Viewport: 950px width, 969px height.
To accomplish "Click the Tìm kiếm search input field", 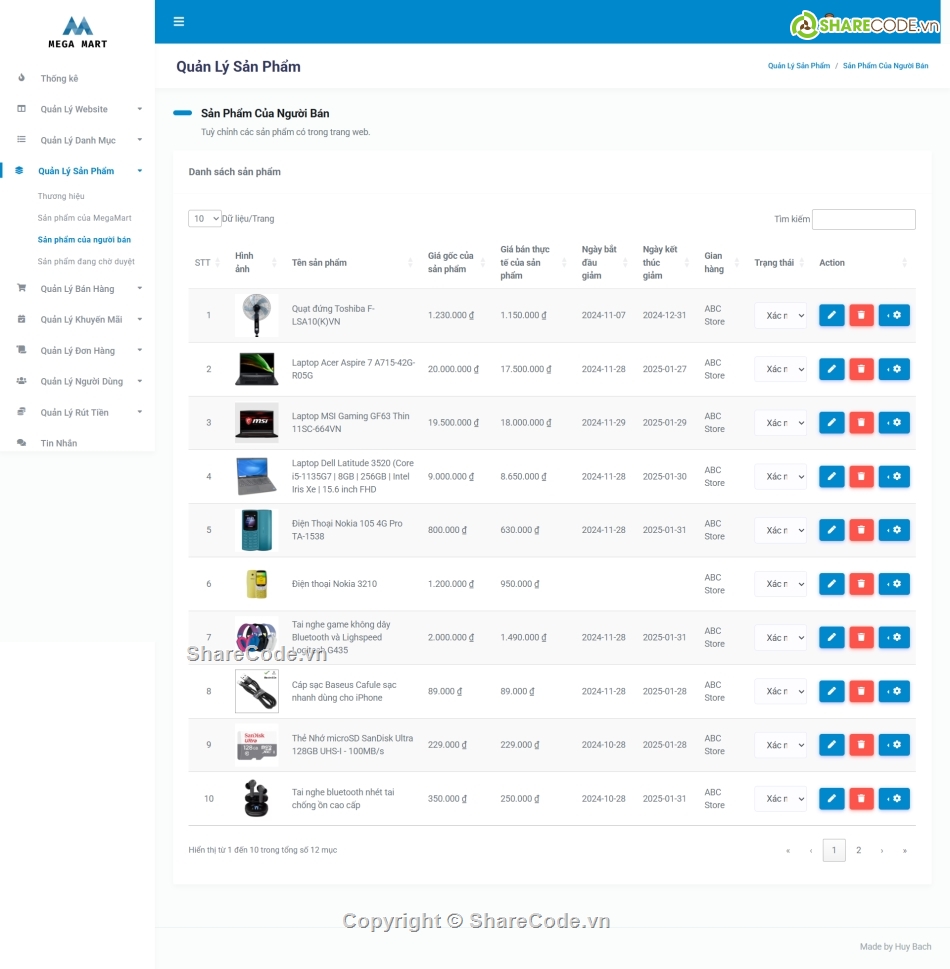I will (863, 219).
